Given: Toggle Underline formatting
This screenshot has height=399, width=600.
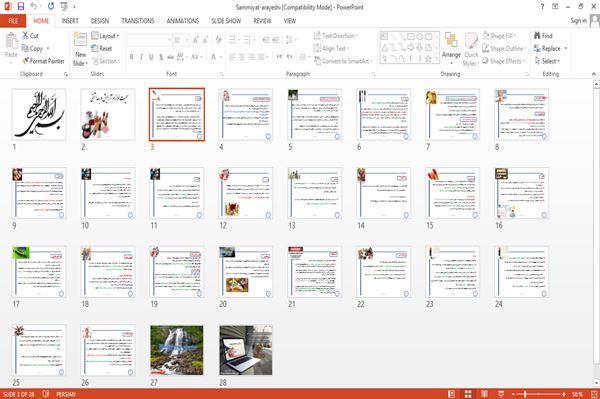Looking at the screenshot, I should coord(151,57).
